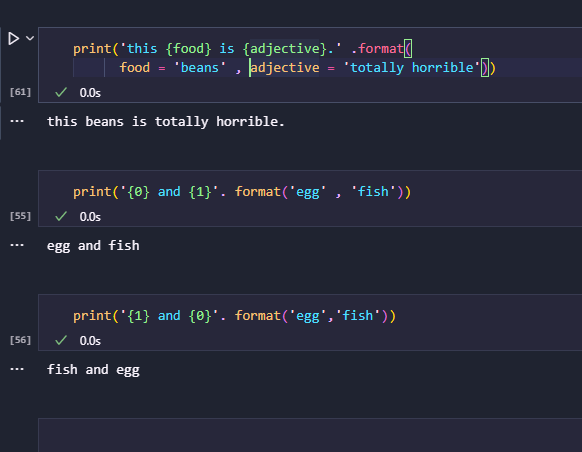Click '.format' in the first cell
Viewport: 582px width, 452px height.
click(x=377, y=49)
